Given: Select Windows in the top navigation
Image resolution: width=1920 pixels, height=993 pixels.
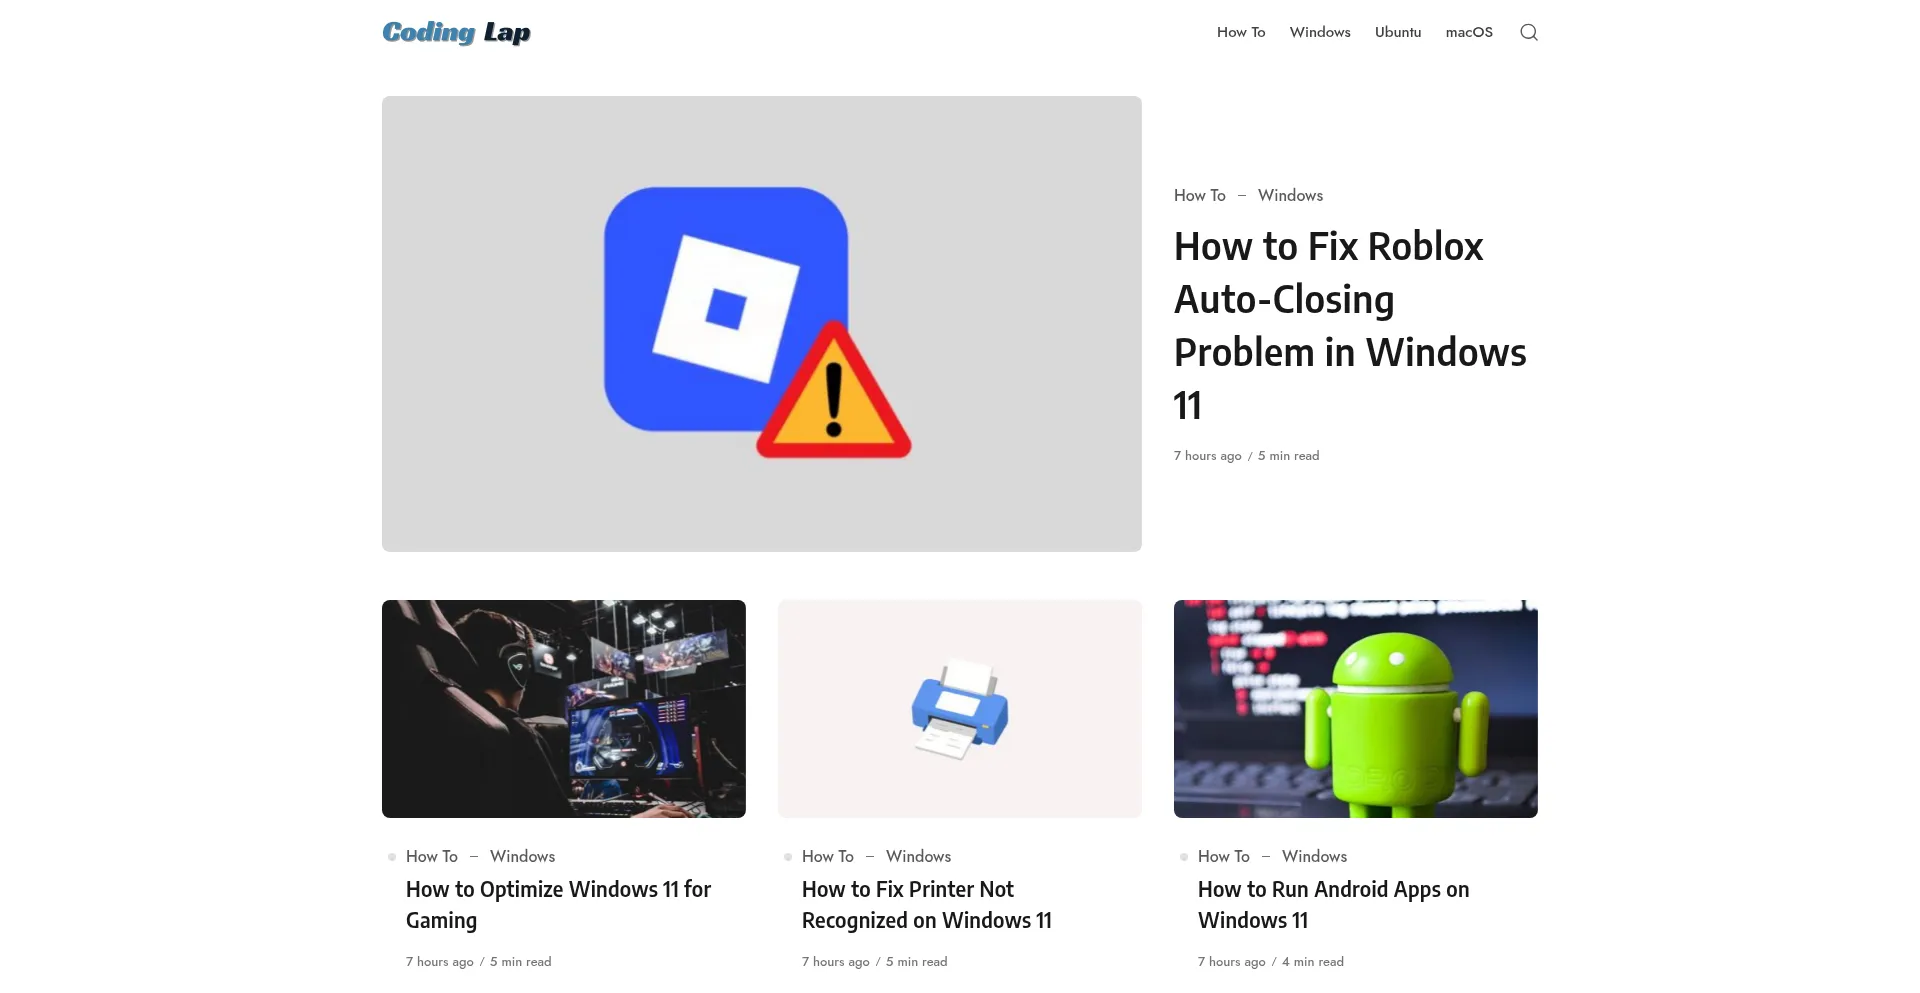Looking at the screenshot, I should coord(1319,32).
